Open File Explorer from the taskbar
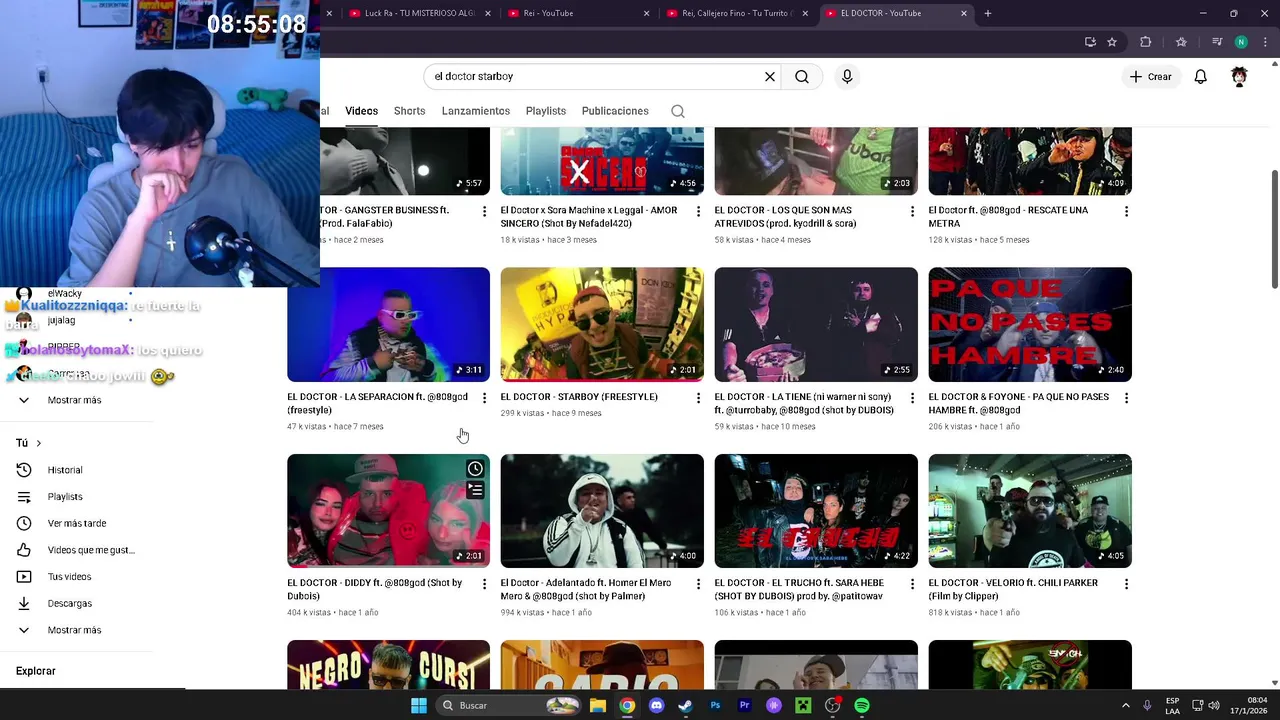 (597, 705)
